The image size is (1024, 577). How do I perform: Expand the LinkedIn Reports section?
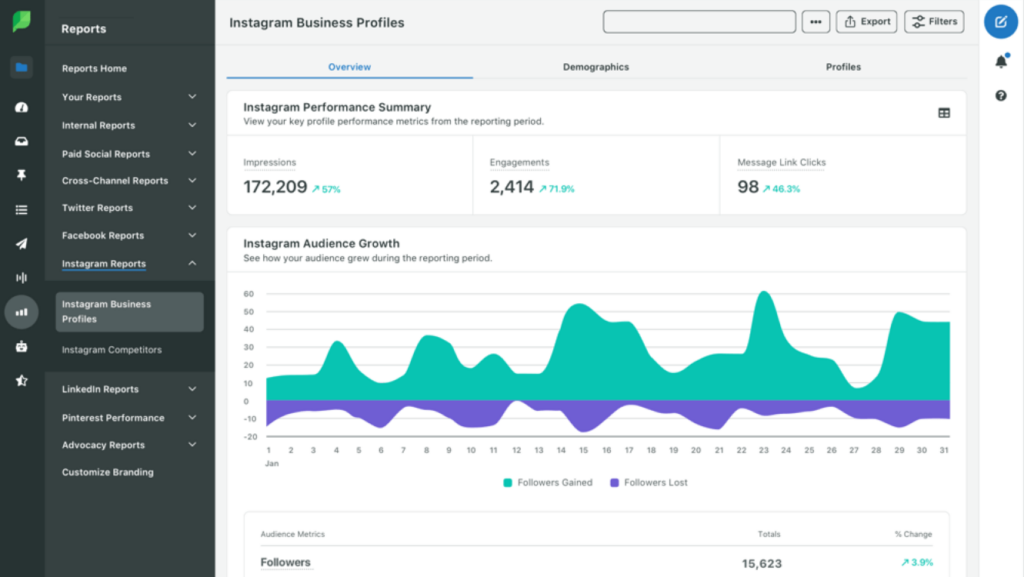click(x=192, y=389)
